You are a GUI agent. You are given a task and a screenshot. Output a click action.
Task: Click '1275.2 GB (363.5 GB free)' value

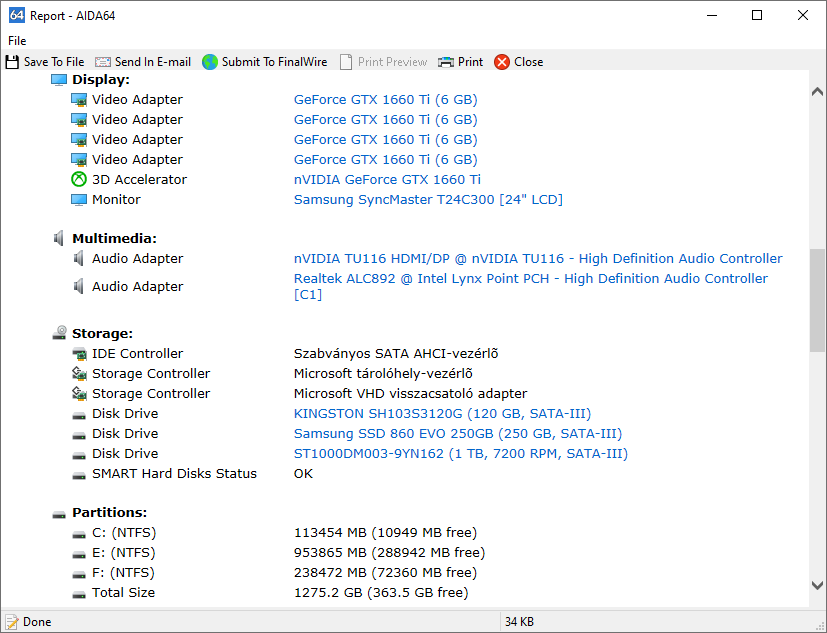381,593
